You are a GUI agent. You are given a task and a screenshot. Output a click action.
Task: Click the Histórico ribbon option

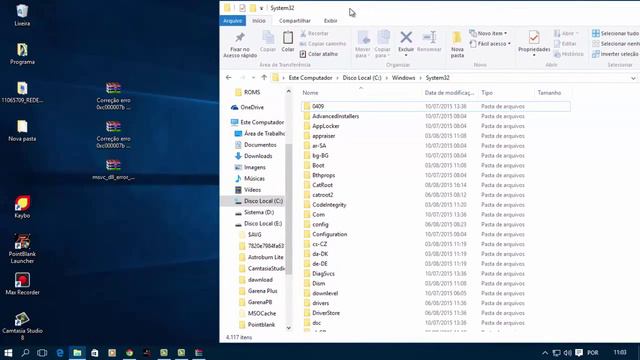click(569, 54)
